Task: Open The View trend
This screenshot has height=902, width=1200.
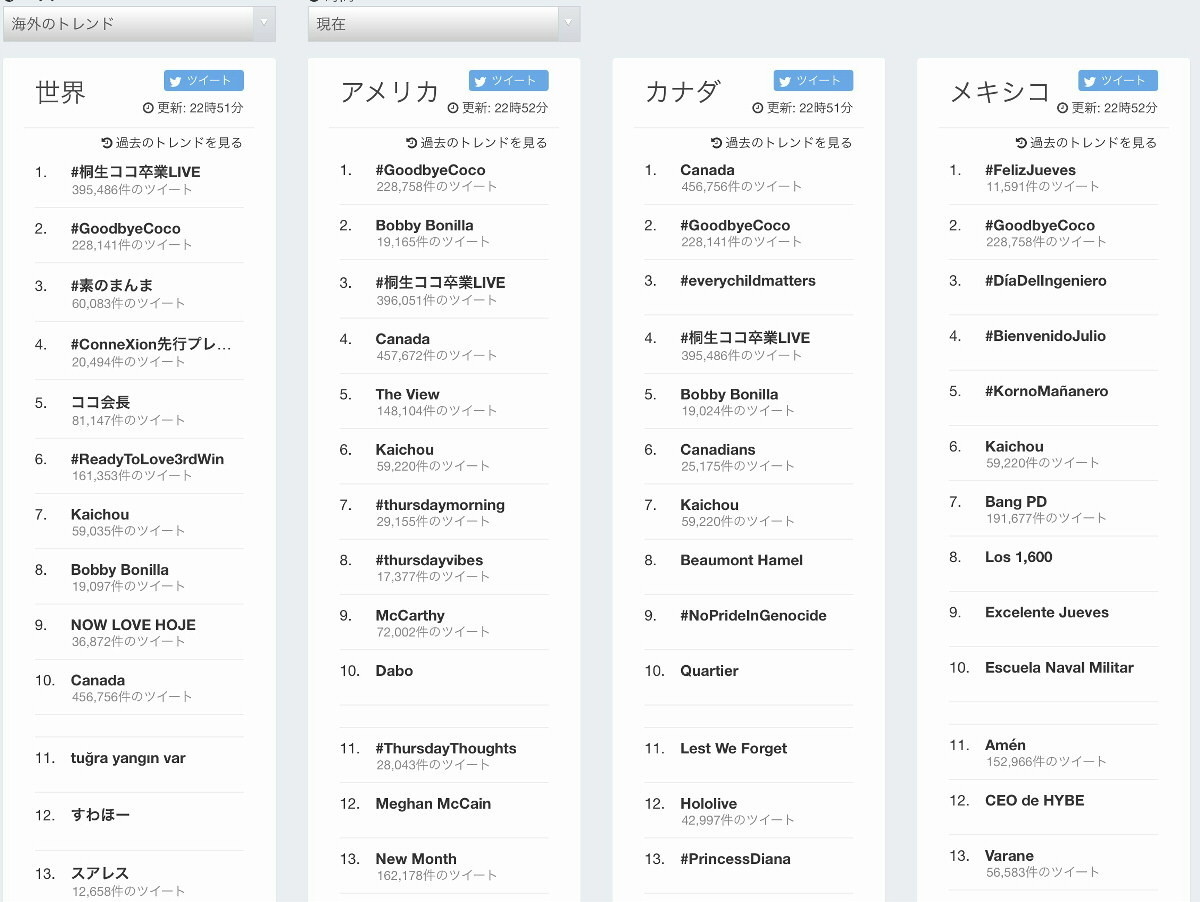Action: point(408,395)
